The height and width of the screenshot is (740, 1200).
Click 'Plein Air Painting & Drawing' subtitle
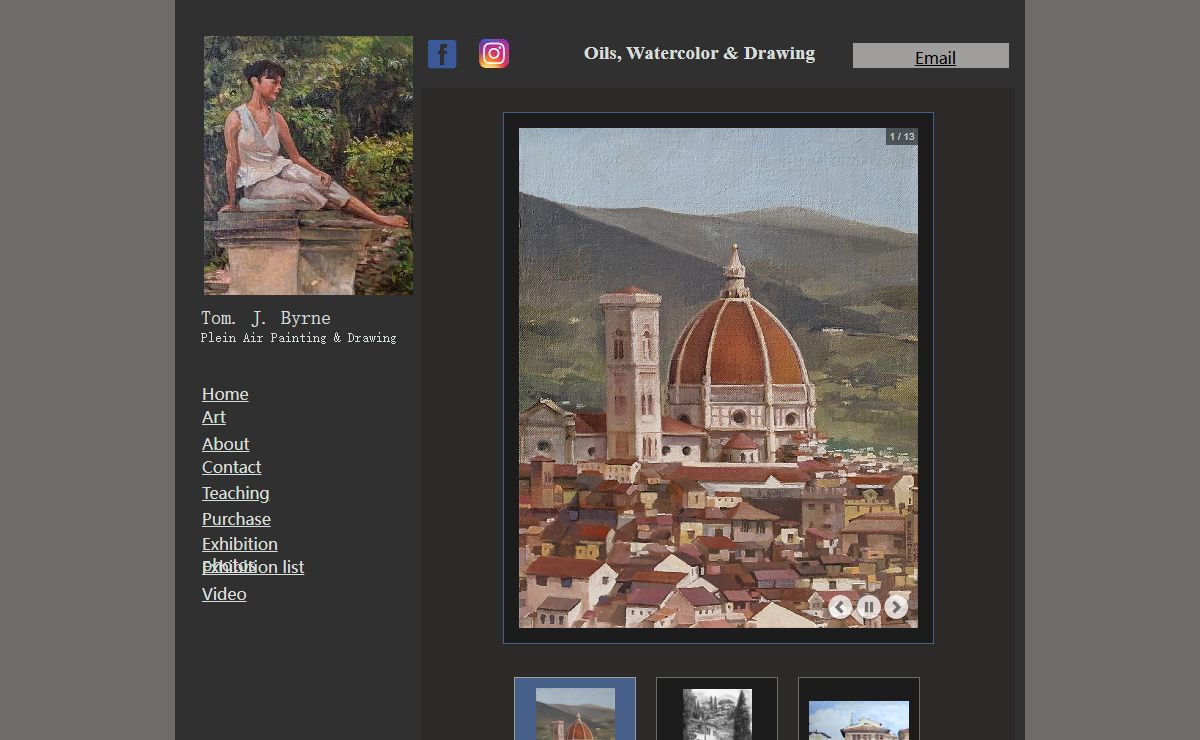[x=298, y=338]
